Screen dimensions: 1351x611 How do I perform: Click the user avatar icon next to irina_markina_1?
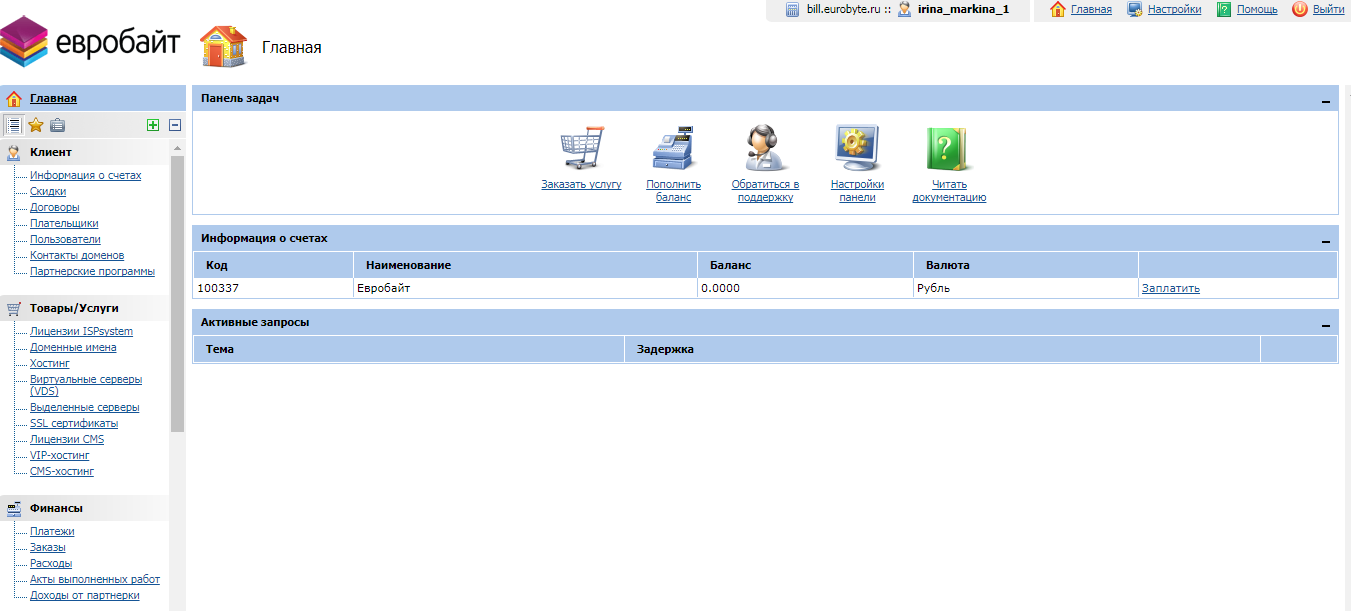[904, 9]
